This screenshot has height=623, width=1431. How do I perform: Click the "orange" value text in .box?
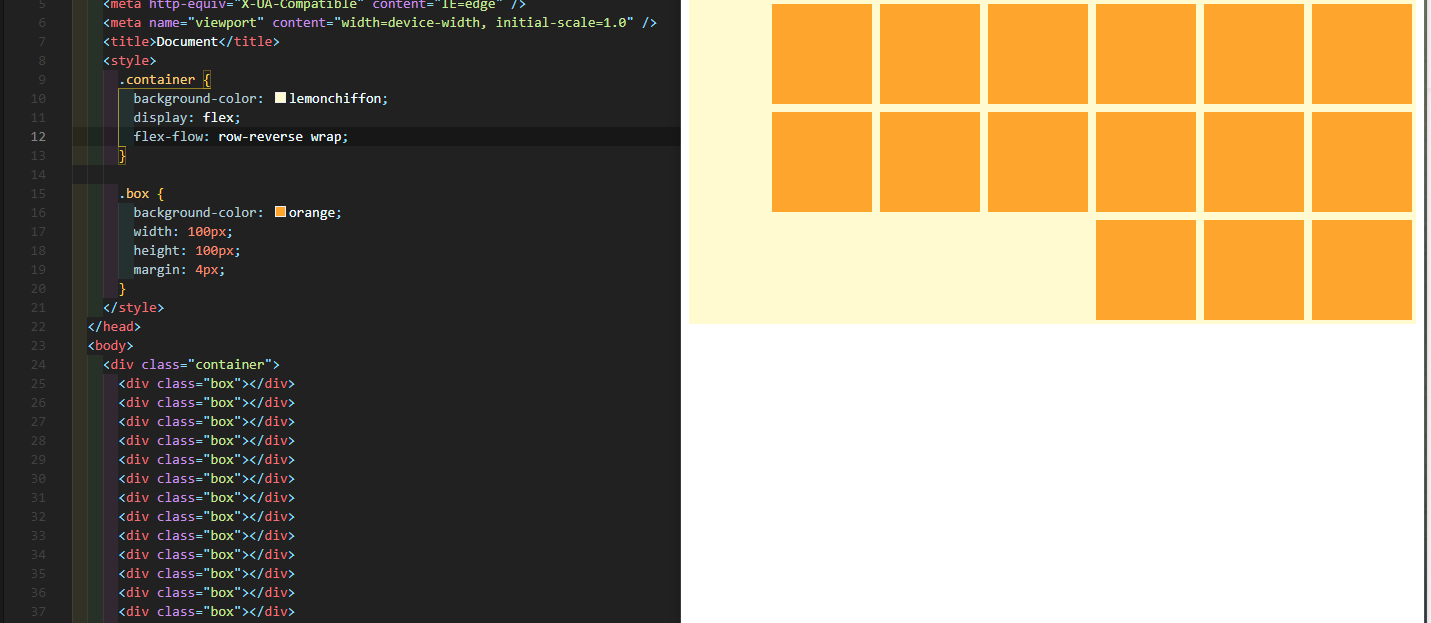(x=311, y=212)
